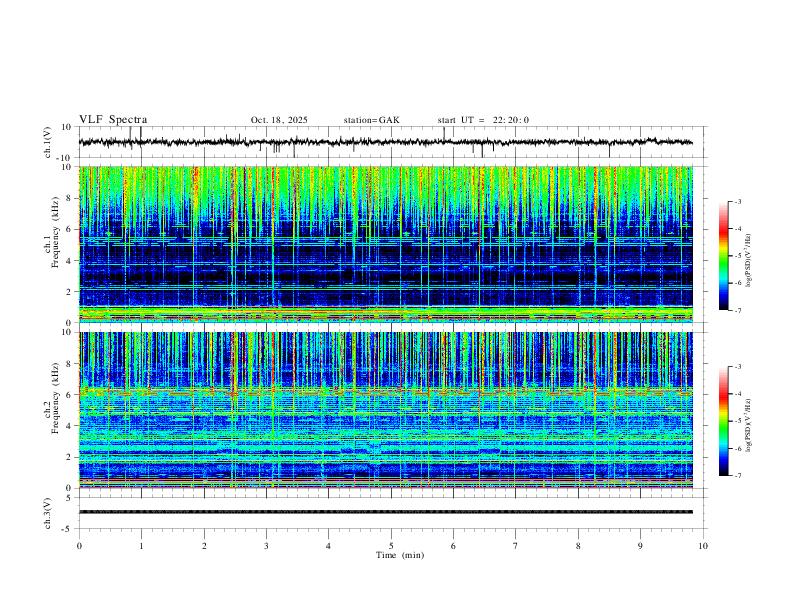Click the upper PSD color bar
The height and width of the screenshot is (612, 792).
[724, 256]
